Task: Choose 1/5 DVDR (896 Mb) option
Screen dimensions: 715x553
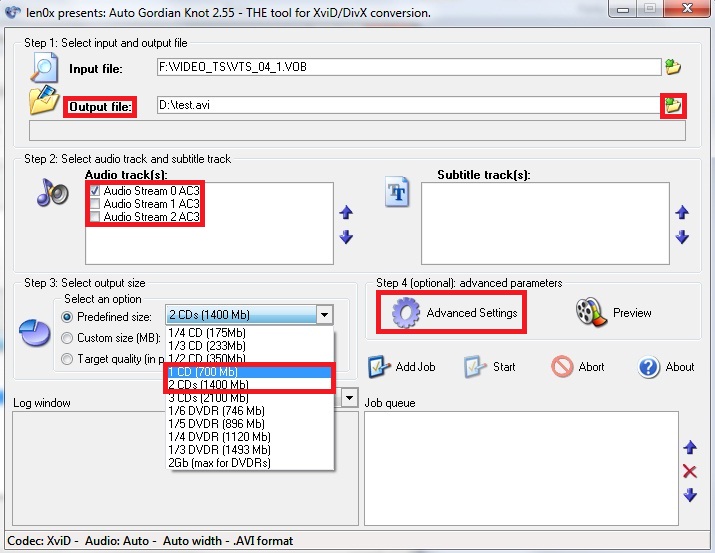Action: (250, 424)
